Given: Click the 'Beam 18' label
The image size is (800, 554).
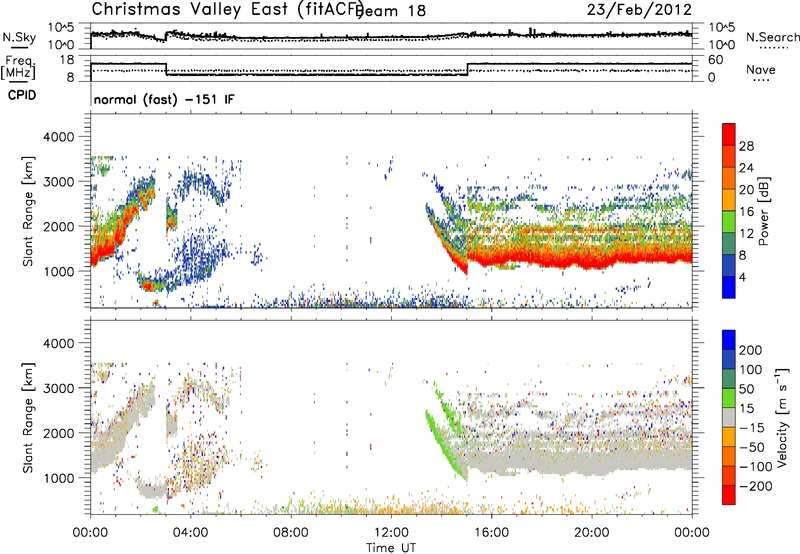Looking at the screenshot, I should (x=390, y=11).
